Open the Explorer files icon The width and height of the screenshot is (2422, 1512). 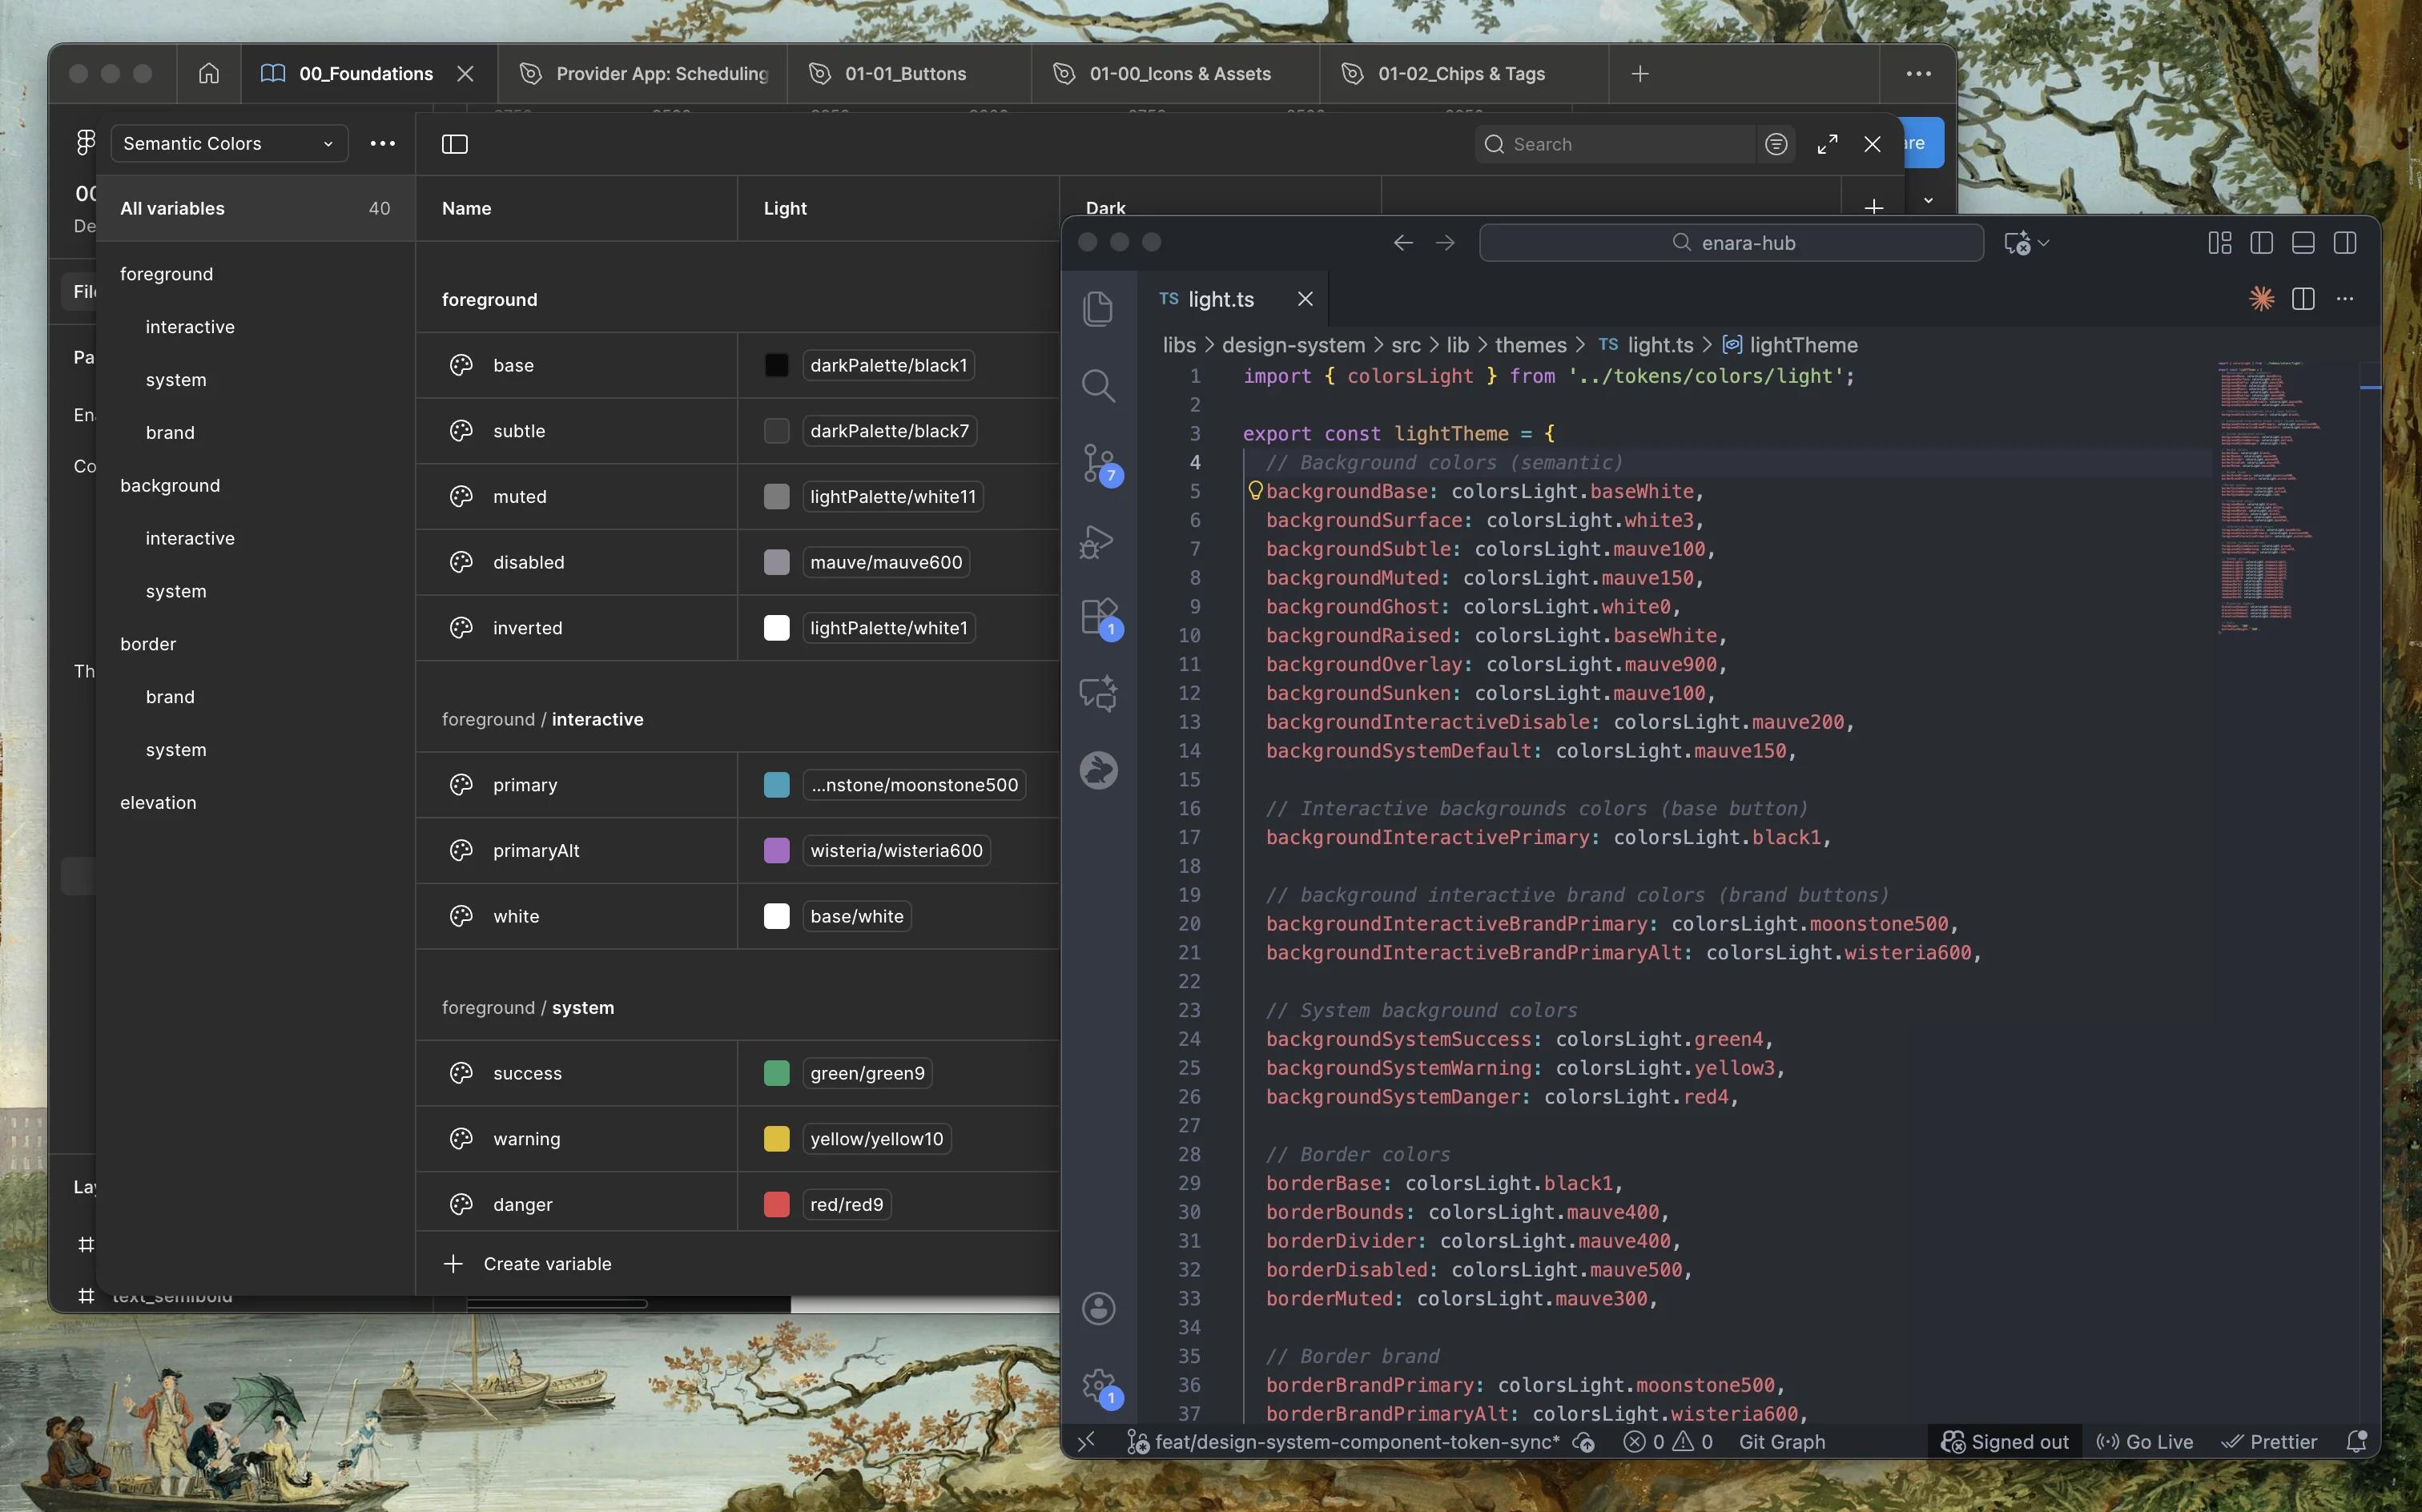click(x=1098, y=308)
